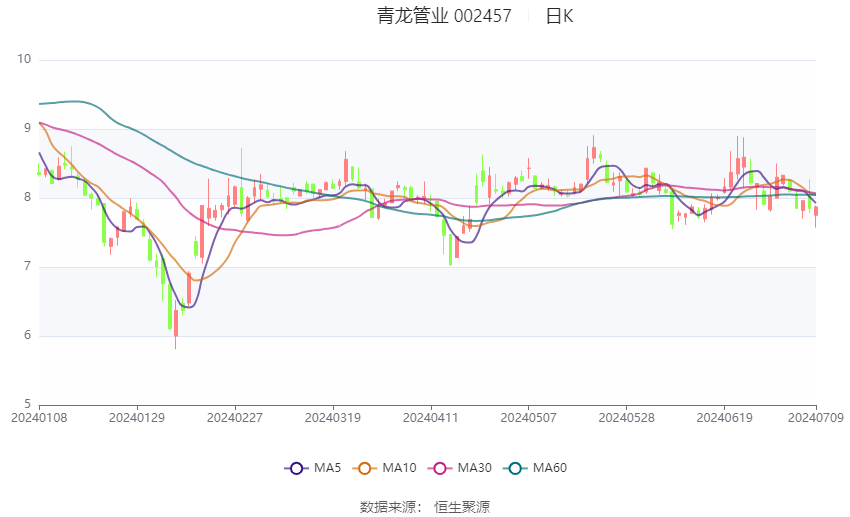Image resolution: width=850 pixels, height=517 pixels.
Task: Click the 20240507 date axis label
Action: (529, 418)
